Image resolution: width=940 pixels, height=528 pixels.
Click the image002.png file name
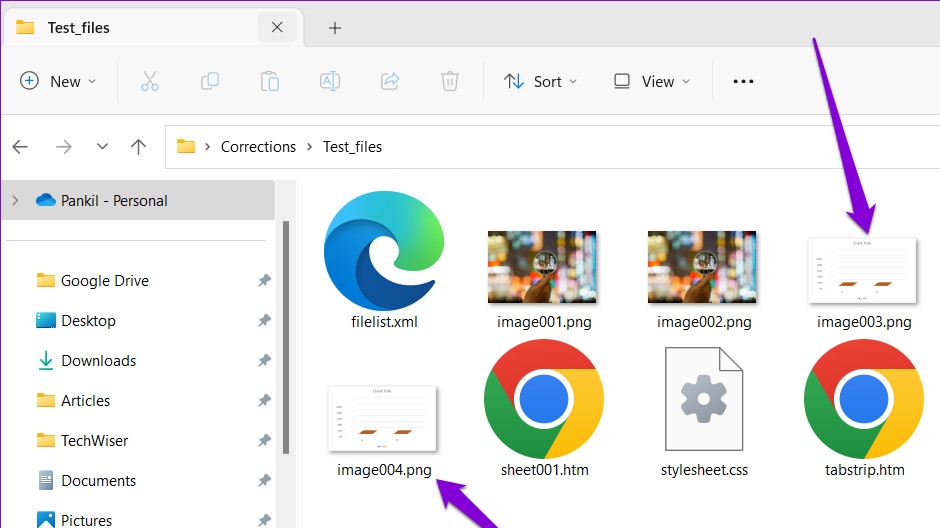pos(704,322)
